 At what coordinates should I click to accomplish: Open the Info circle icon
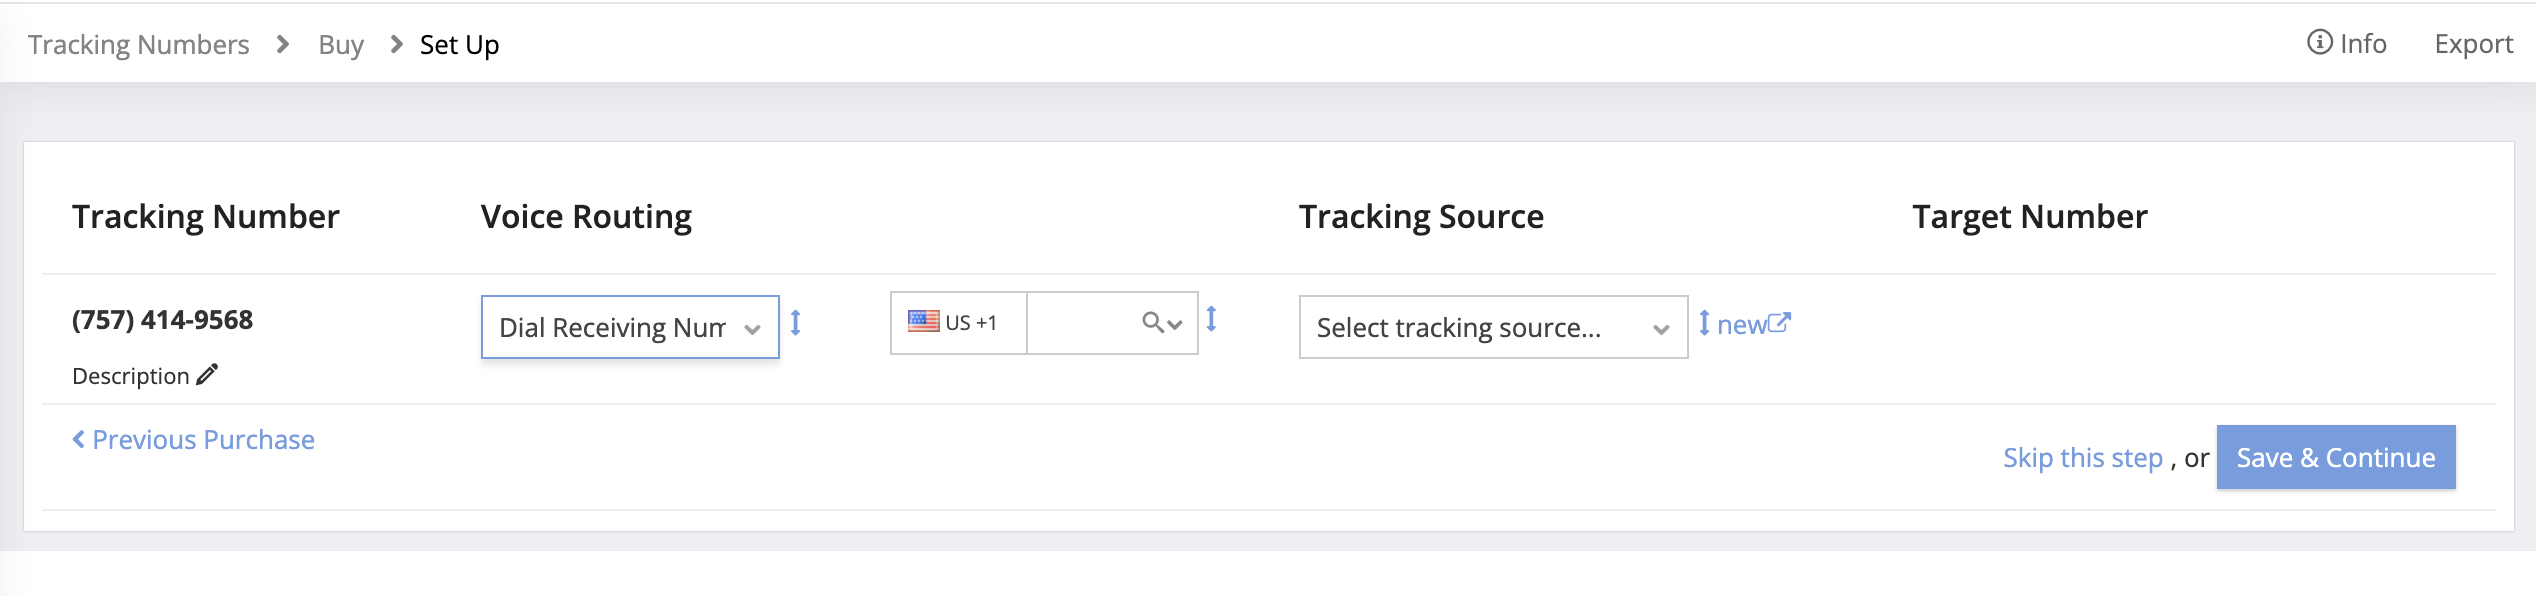(x=2319, y=43)
